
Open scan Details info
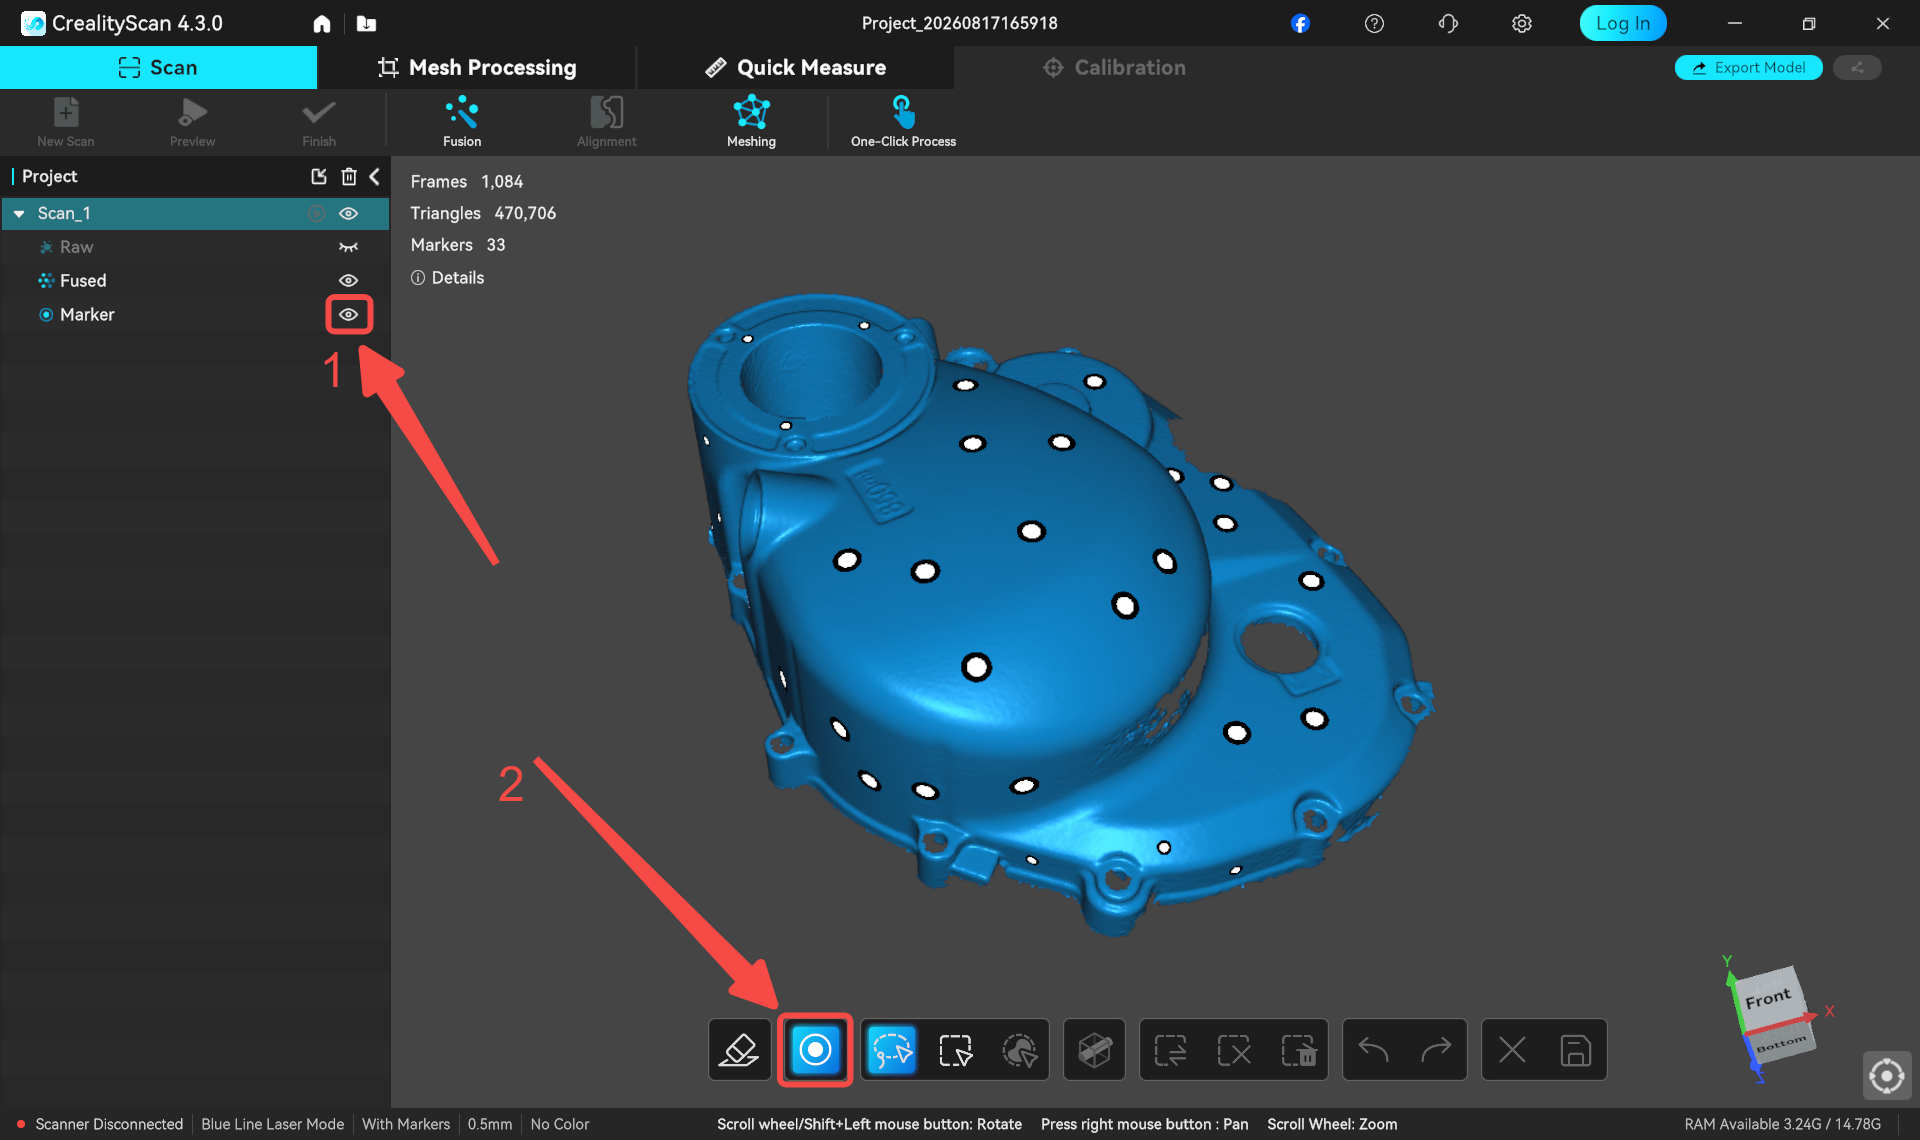point(447,278)
